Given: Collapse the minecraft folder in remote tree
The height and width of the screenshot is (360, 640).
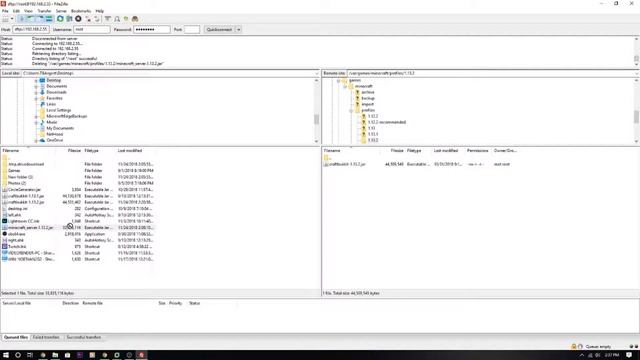Looking at the screenshot, I should [x=345, y=87].
